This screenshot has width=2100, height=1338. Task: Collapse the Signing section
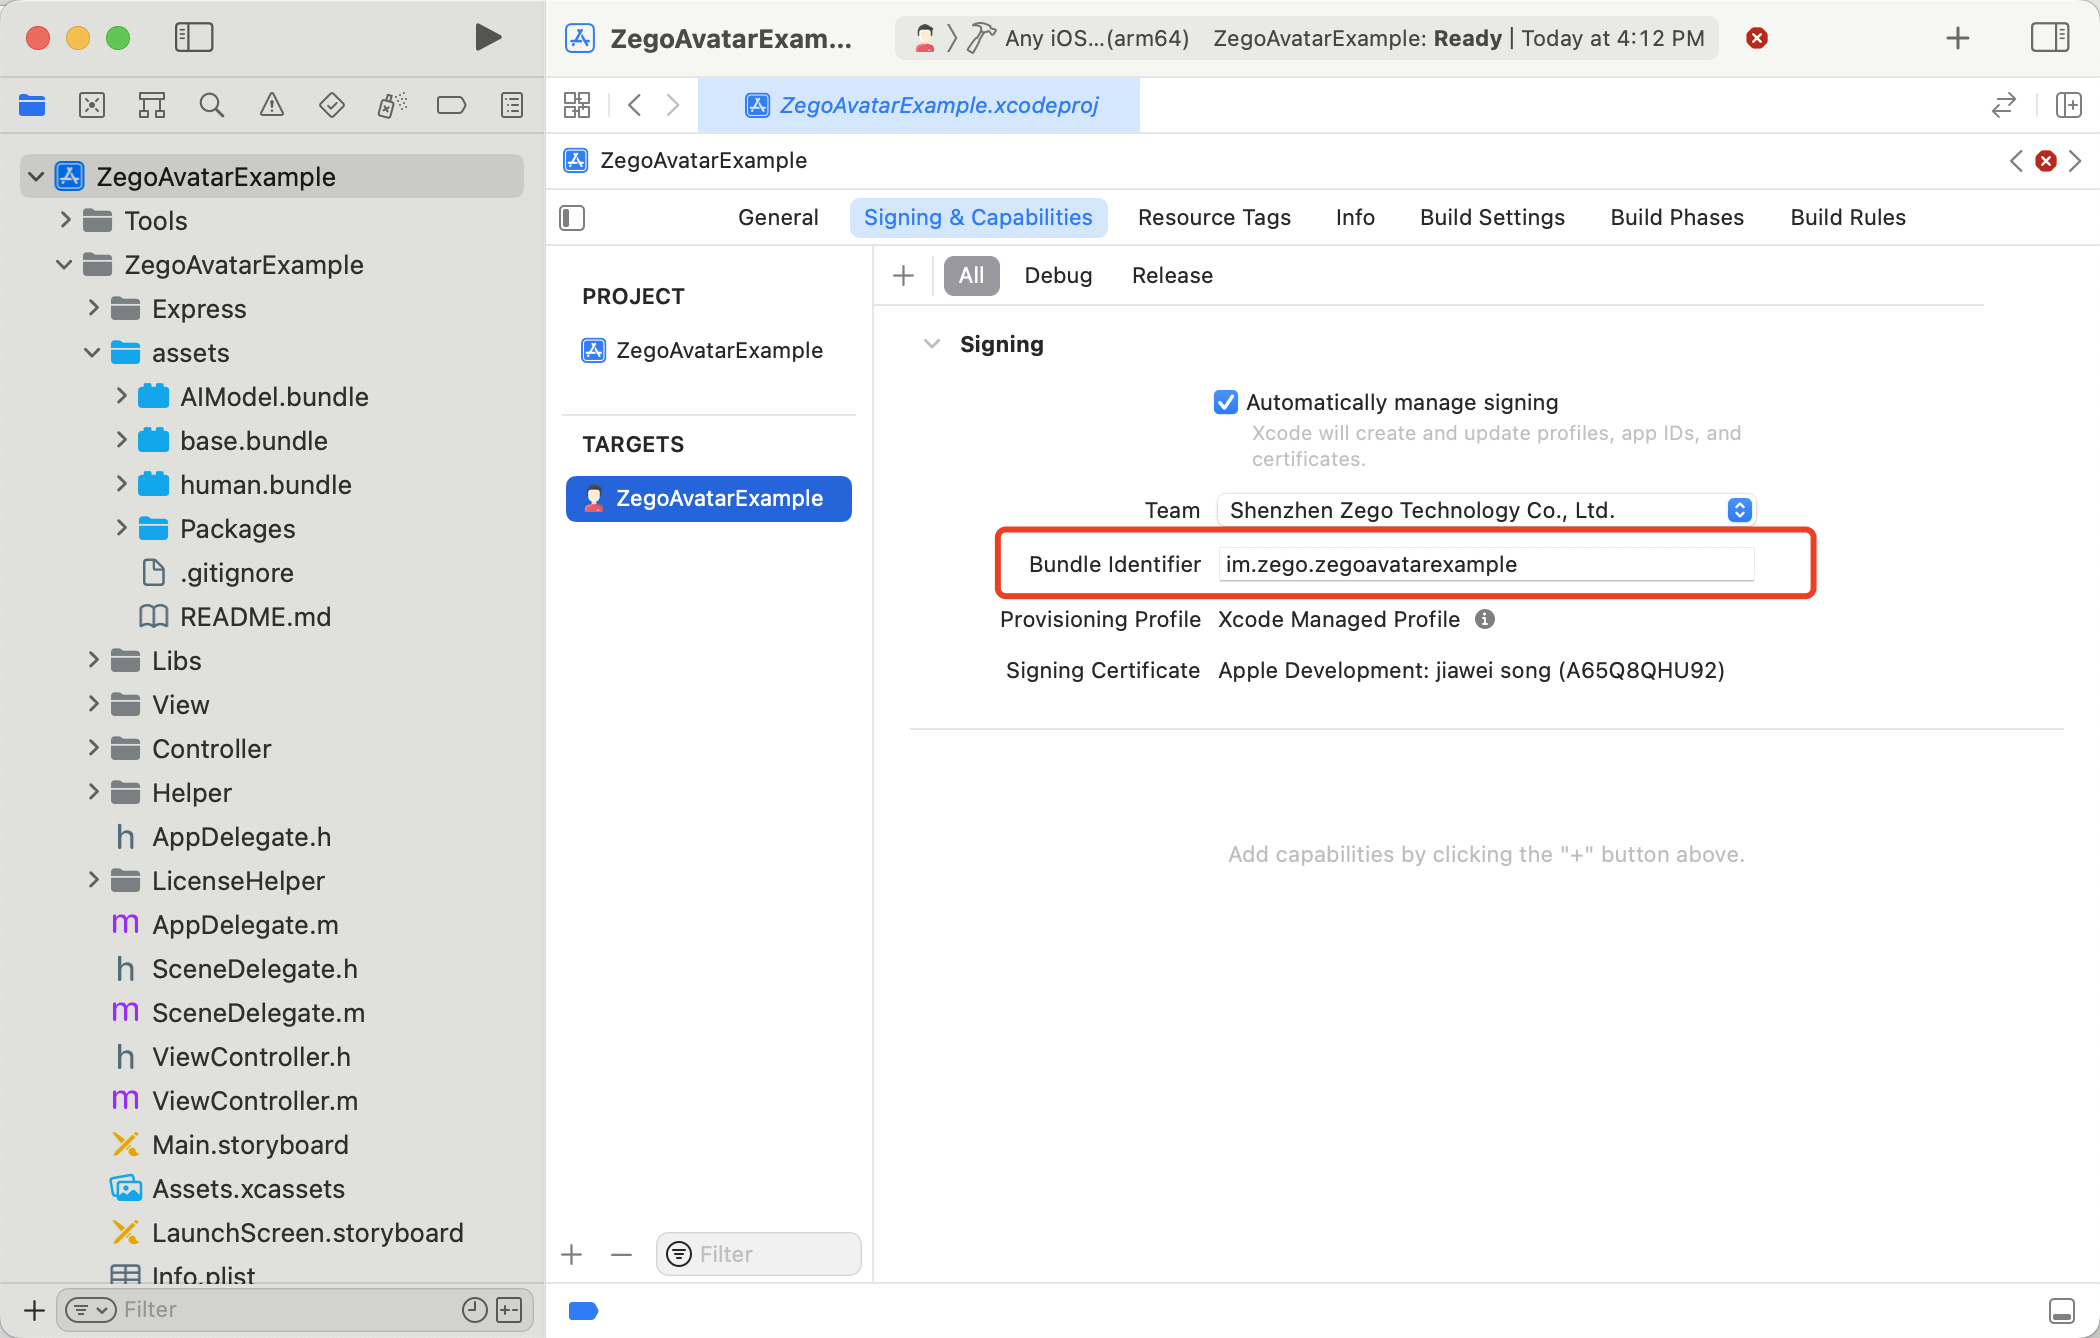click(x=932, y=344)
